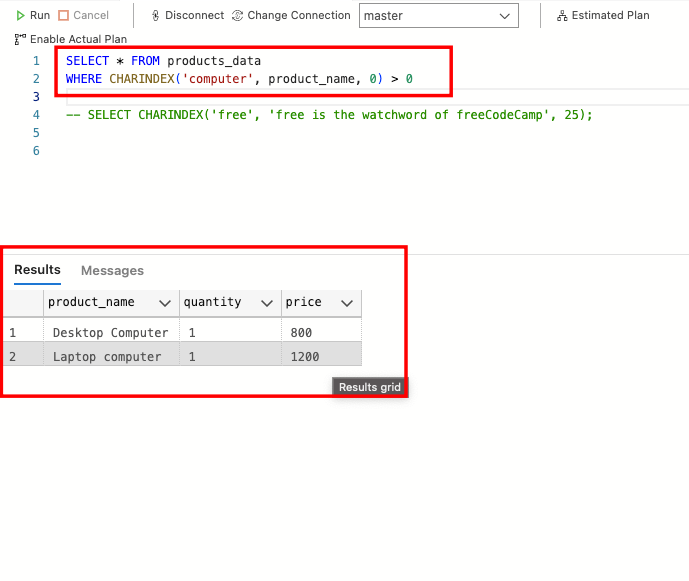
Task: Open Change Connection
Action: (291, 15)
